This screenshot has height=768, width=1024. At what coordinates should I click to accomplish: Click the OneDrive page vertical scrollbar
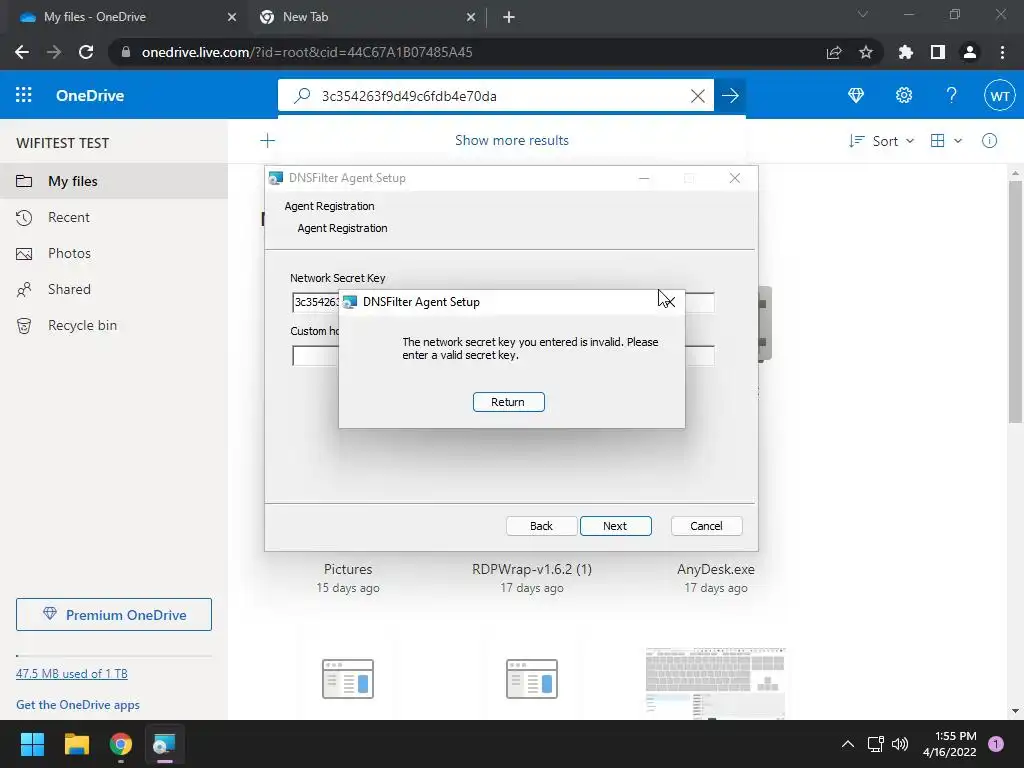pyautogui.click(x=1015, y=300)
